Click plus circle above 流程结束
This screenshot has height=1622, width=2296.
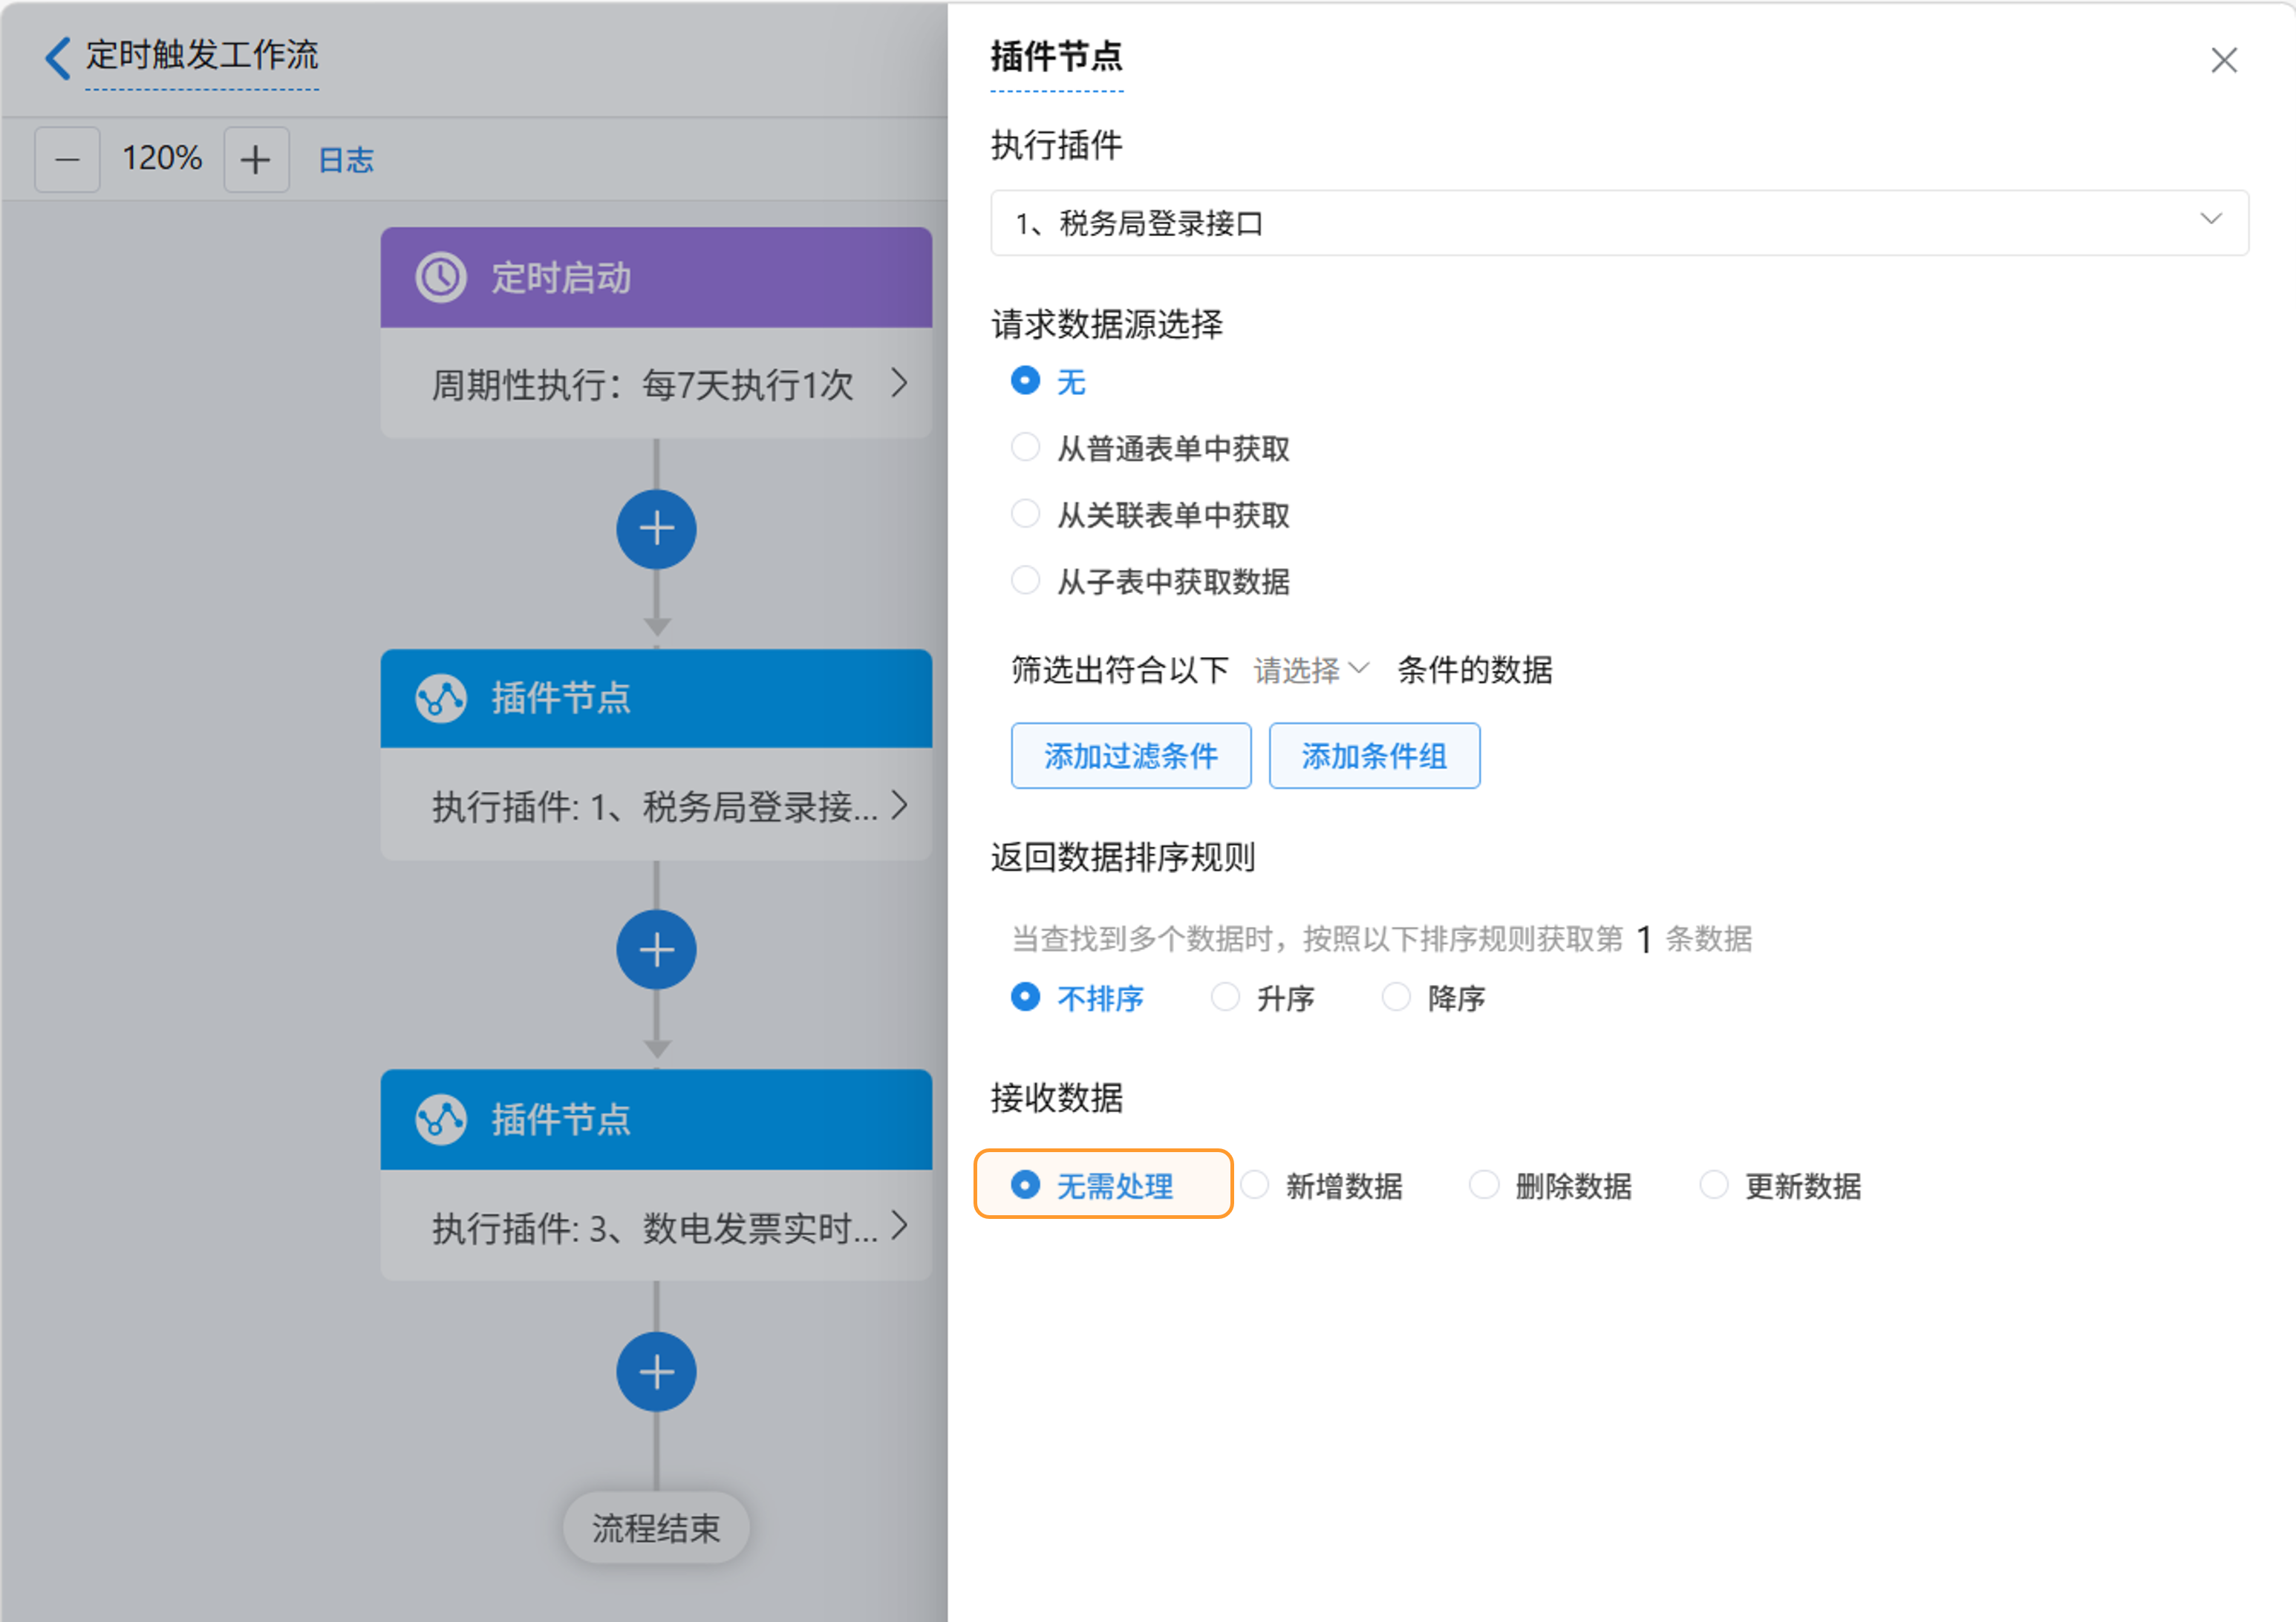click(656, 1372)
